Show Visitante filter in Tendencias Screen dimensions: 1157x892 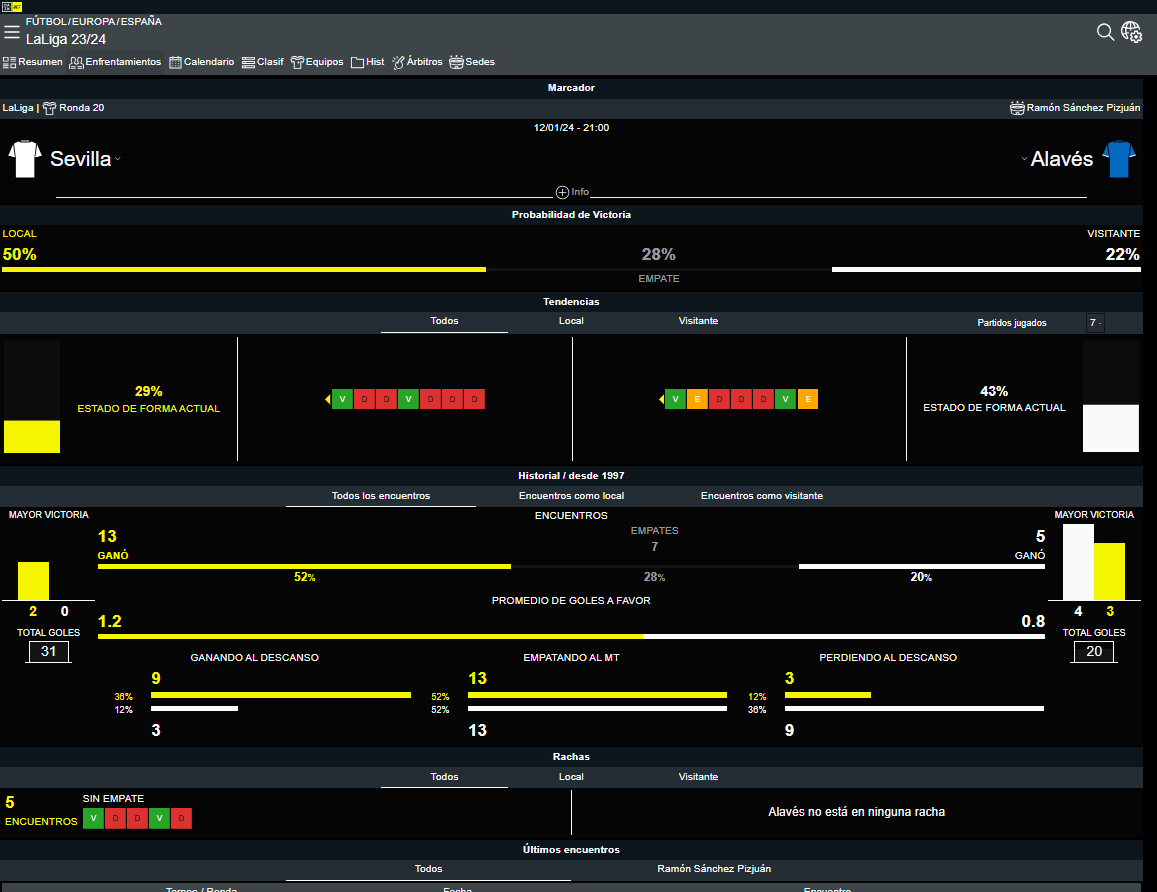click(x=698, y=321)
